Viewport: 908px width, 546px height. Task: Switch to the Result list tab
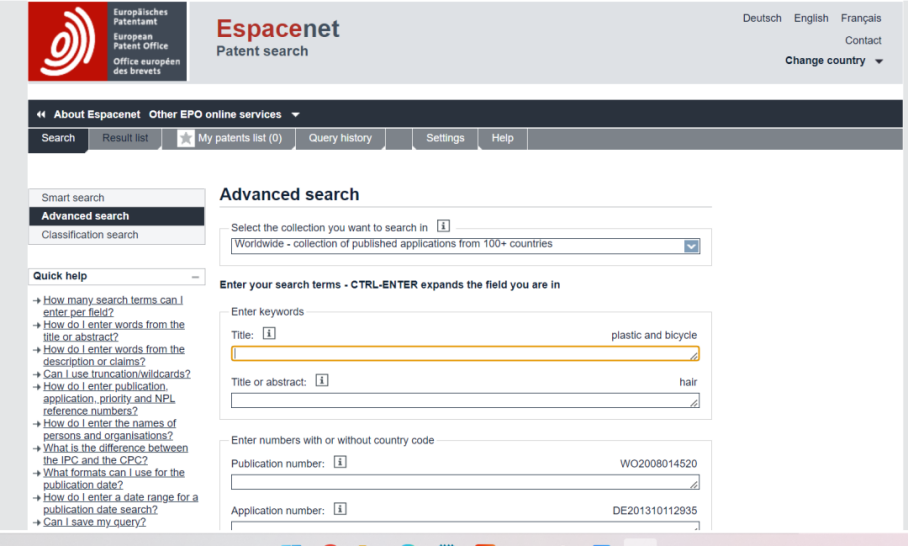pyautogui.click(x=125, y=138)
